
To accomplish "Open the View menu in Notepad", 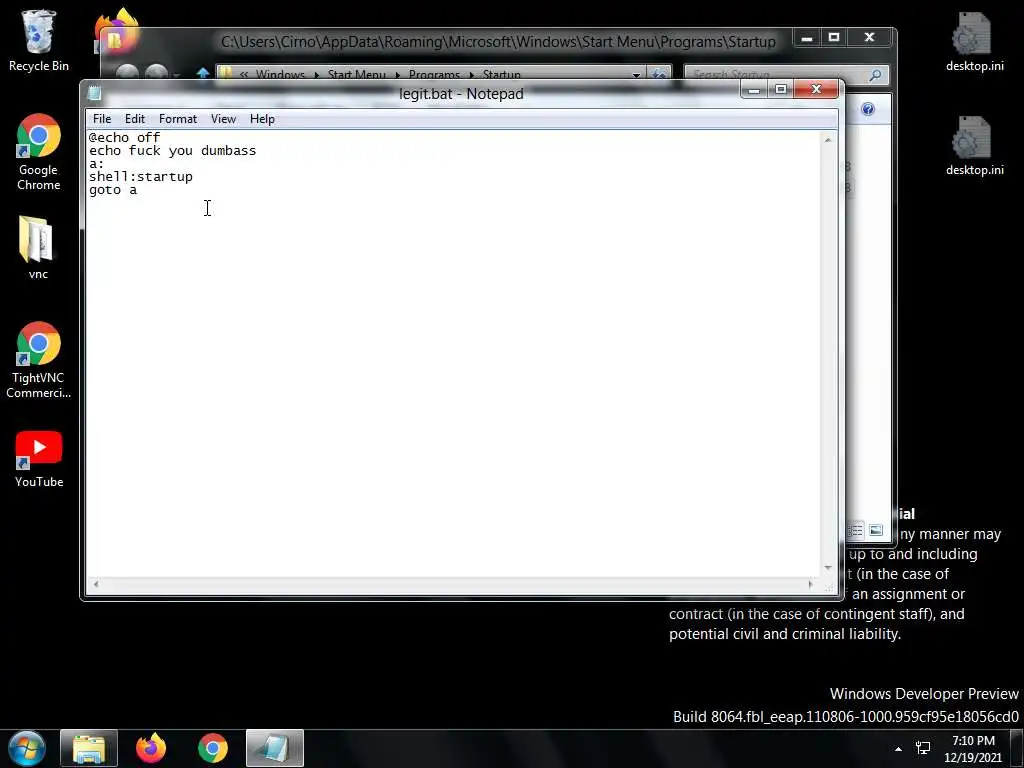I will coord(223,119).
